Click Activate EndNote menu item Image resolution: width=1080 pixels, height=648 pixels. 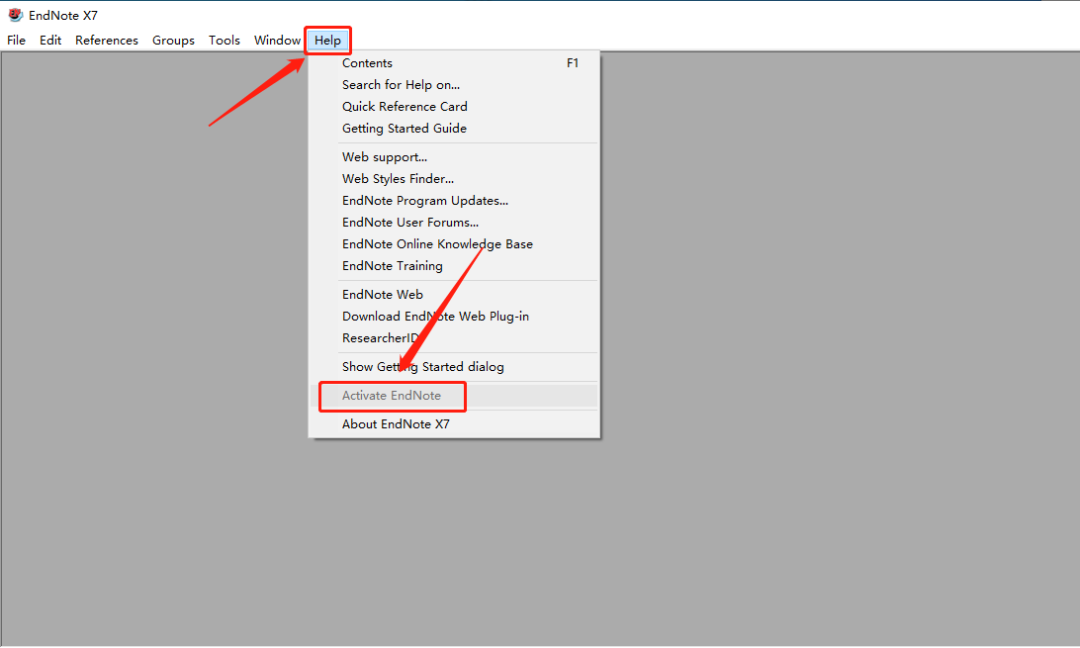455,395
